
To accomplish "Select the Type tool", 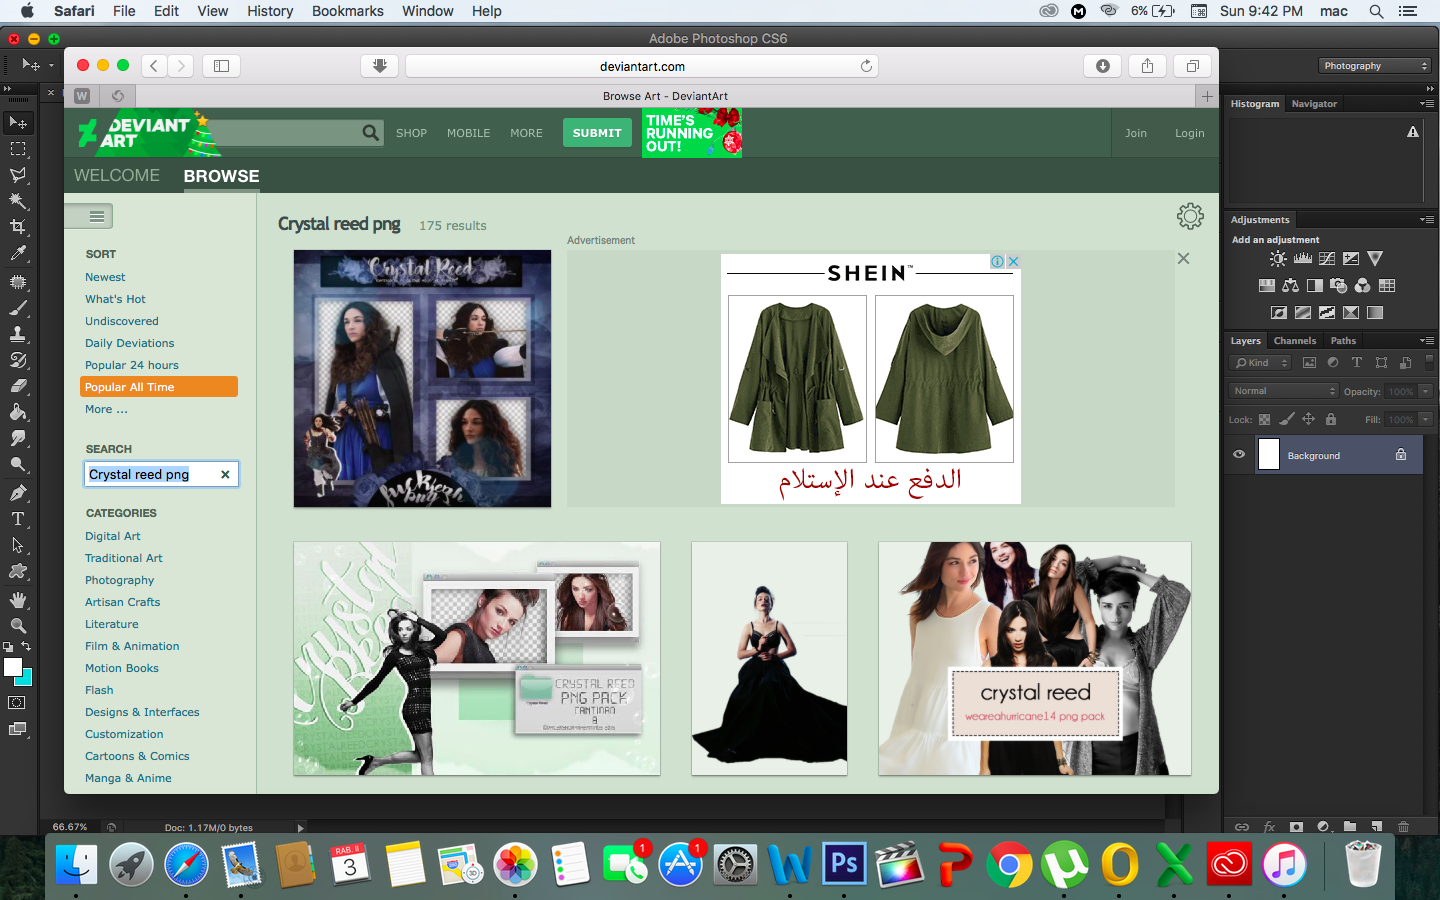I will point(18,519).
